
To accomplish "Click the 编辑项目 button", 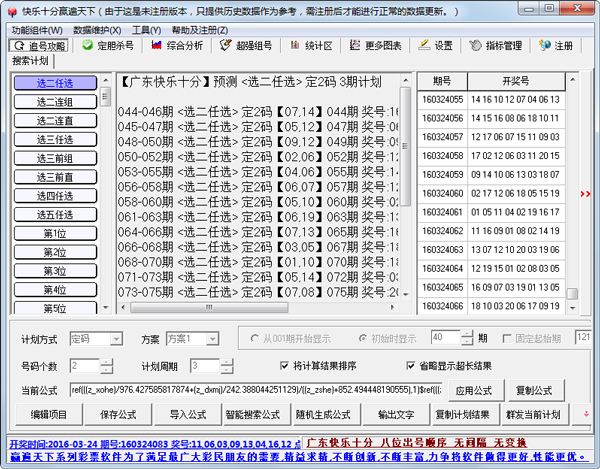I will (x=49, y=414).
